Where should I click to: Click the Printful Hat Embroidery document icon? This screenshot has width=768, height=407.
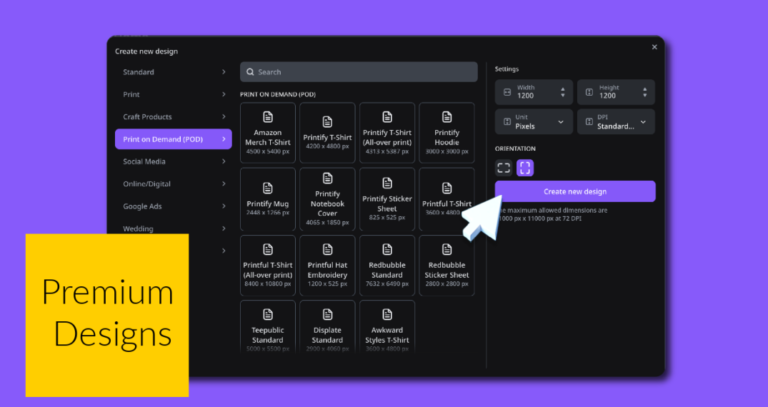(x=327, y=249)
